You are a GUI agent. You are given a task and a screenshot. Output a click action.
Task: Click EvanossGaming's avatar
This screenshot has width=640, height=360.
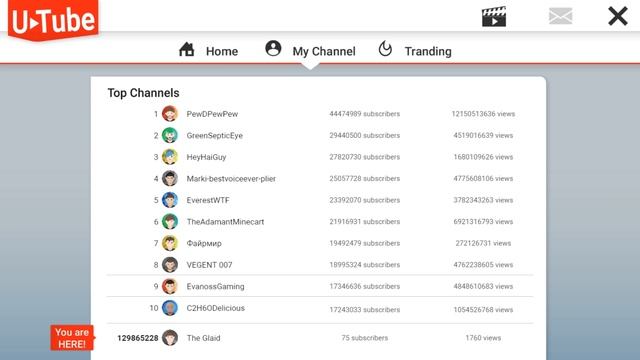(170, 287)
